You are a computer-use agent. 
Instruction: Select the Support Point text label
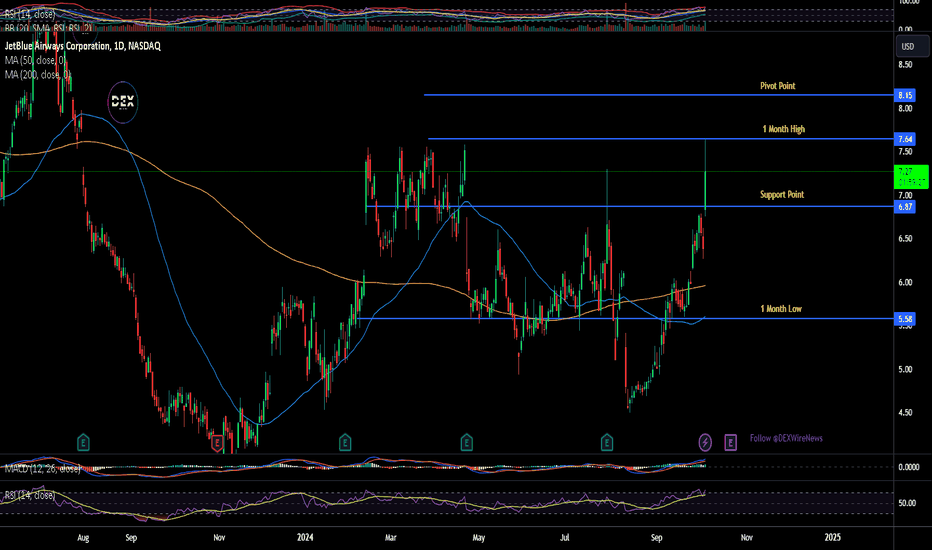[782, 194]
